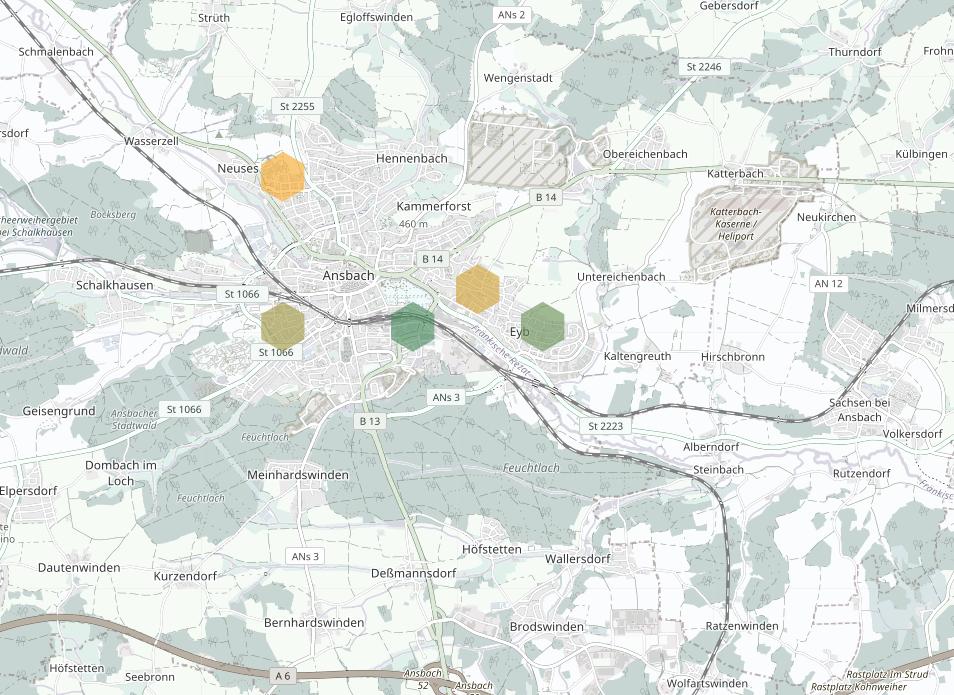The image size is (954, 695).
Task: Click the green hexagon marker beside Eyb
Action: pos(543,326)
